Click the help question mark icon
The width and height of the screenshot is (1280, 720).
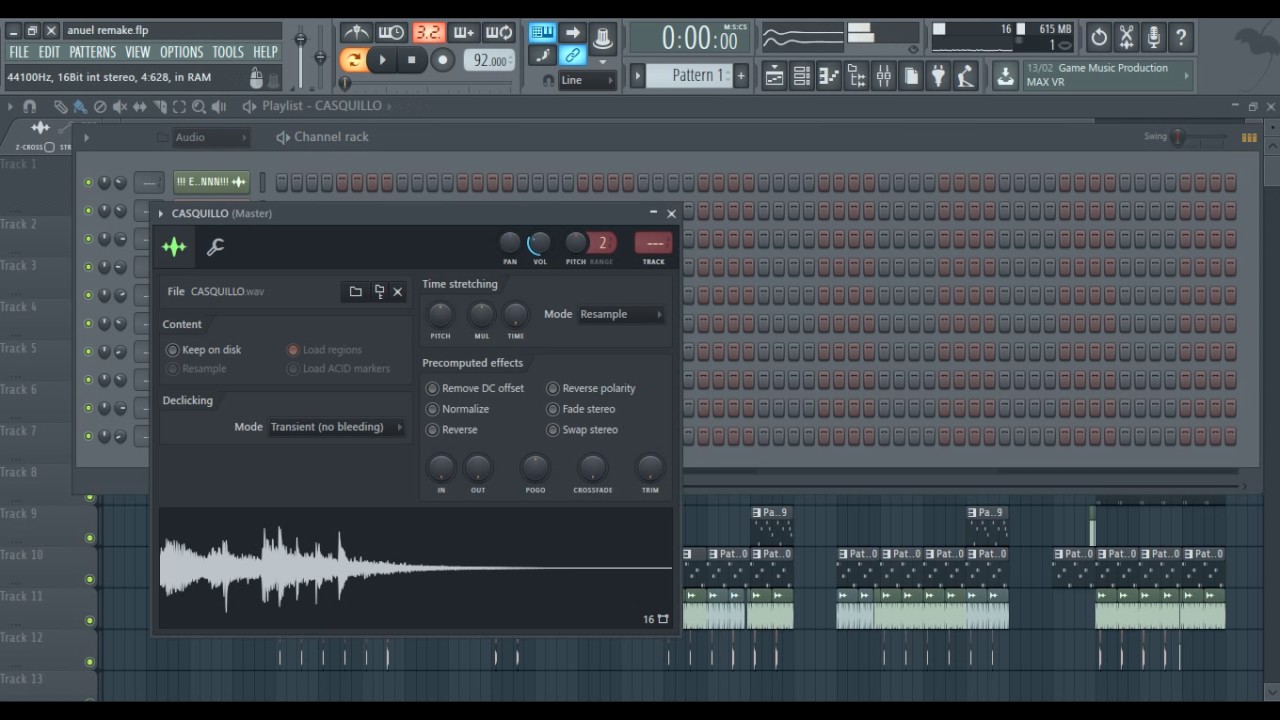point(1180,37)
